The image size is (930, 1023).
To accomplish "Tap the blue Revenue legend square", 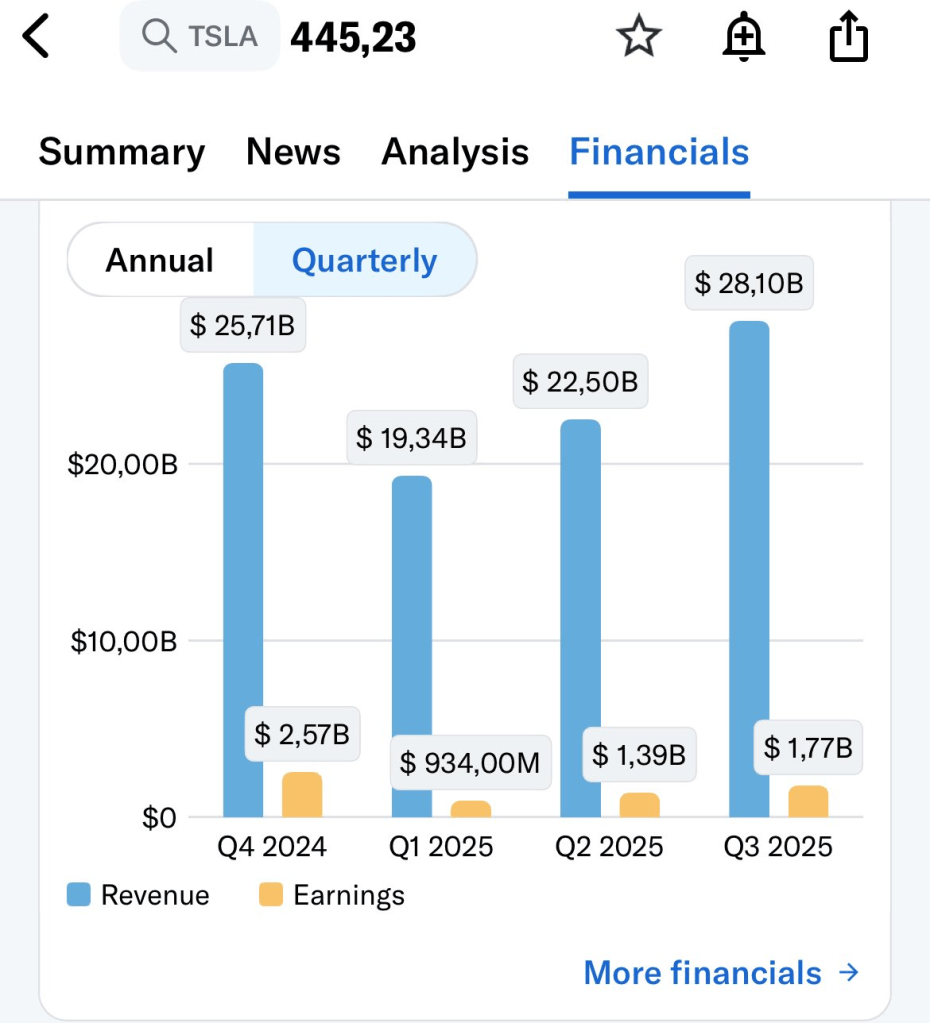I will (x=79, y=894).
